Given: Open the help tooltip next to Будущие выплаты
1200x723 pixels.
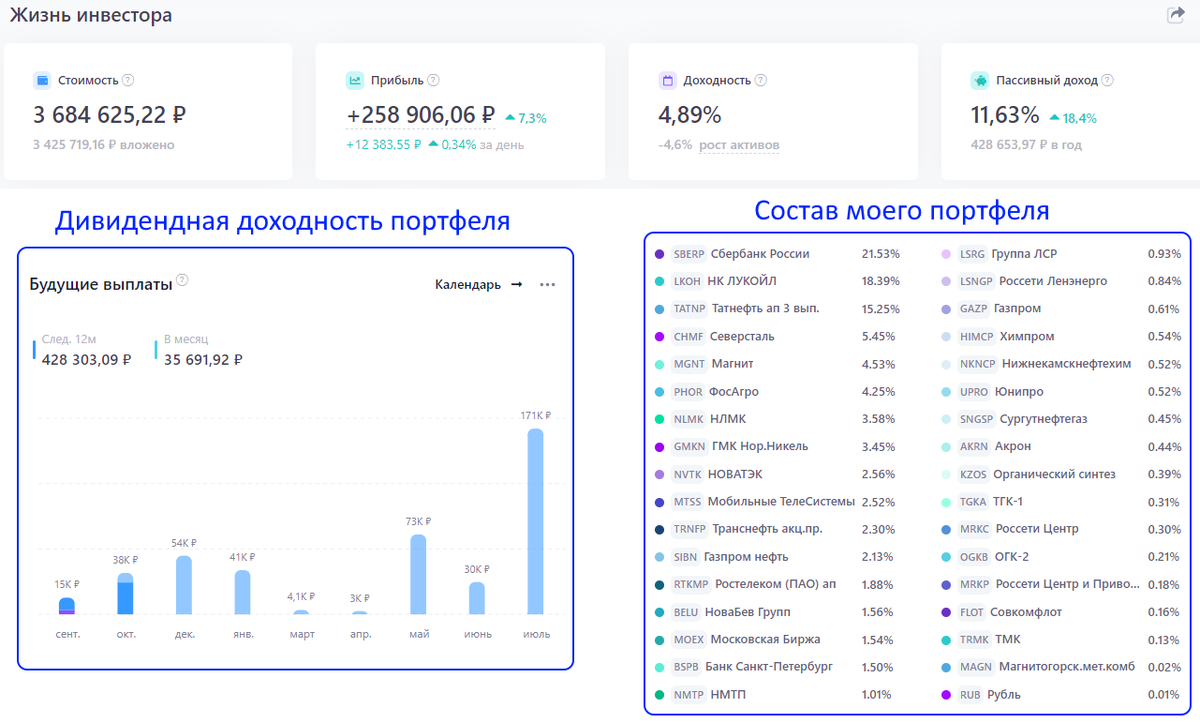Looking at the screenshot, I should tap(182, 281).
